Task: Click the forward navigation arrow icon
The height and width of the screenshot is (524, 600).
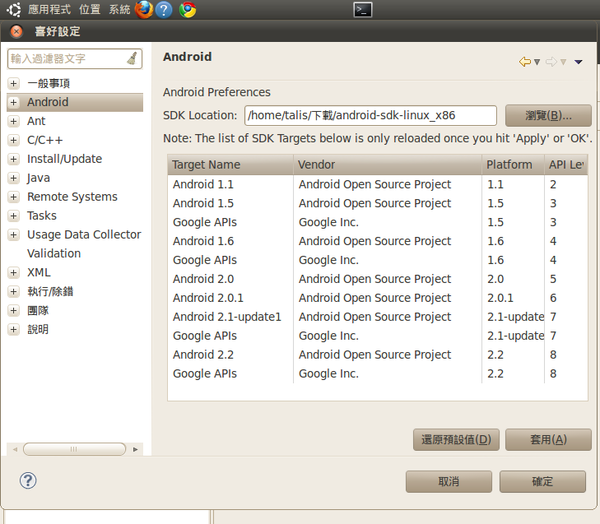Action: point(551,61)
